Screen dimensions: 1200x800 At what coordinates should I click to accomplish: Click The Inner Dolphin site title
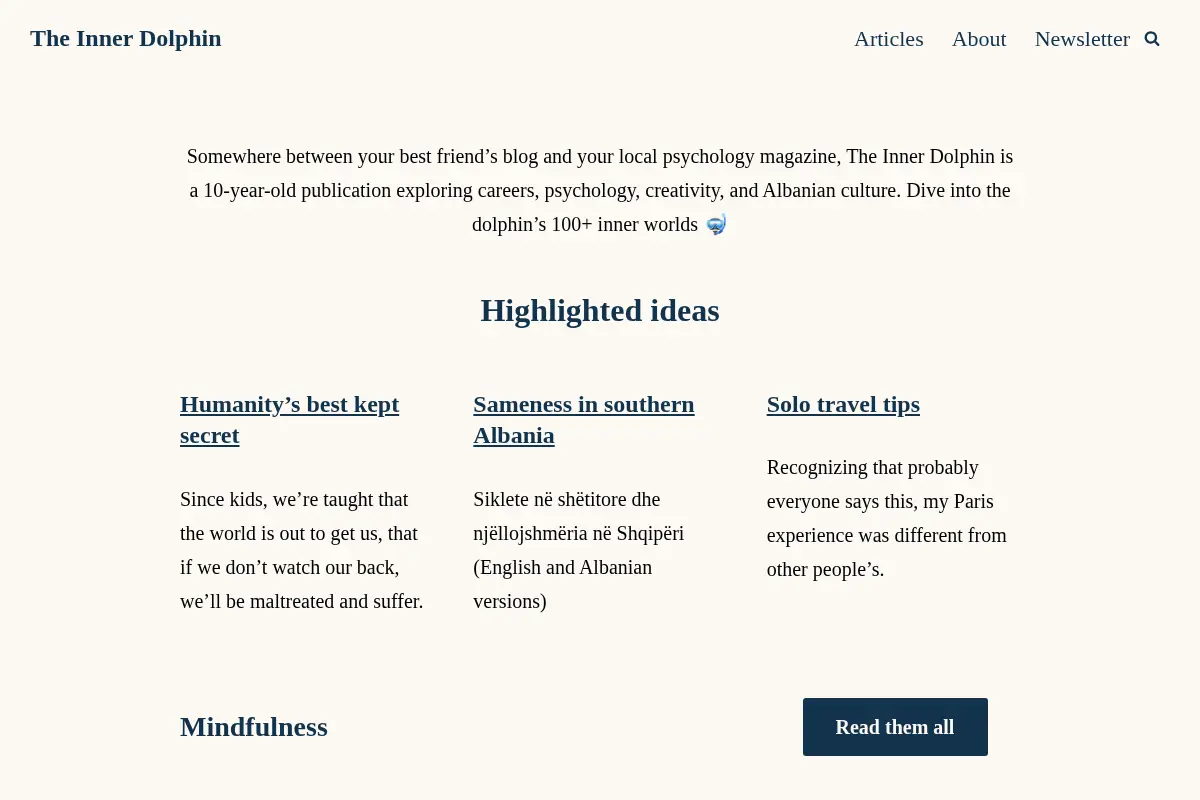pos(126,38)
